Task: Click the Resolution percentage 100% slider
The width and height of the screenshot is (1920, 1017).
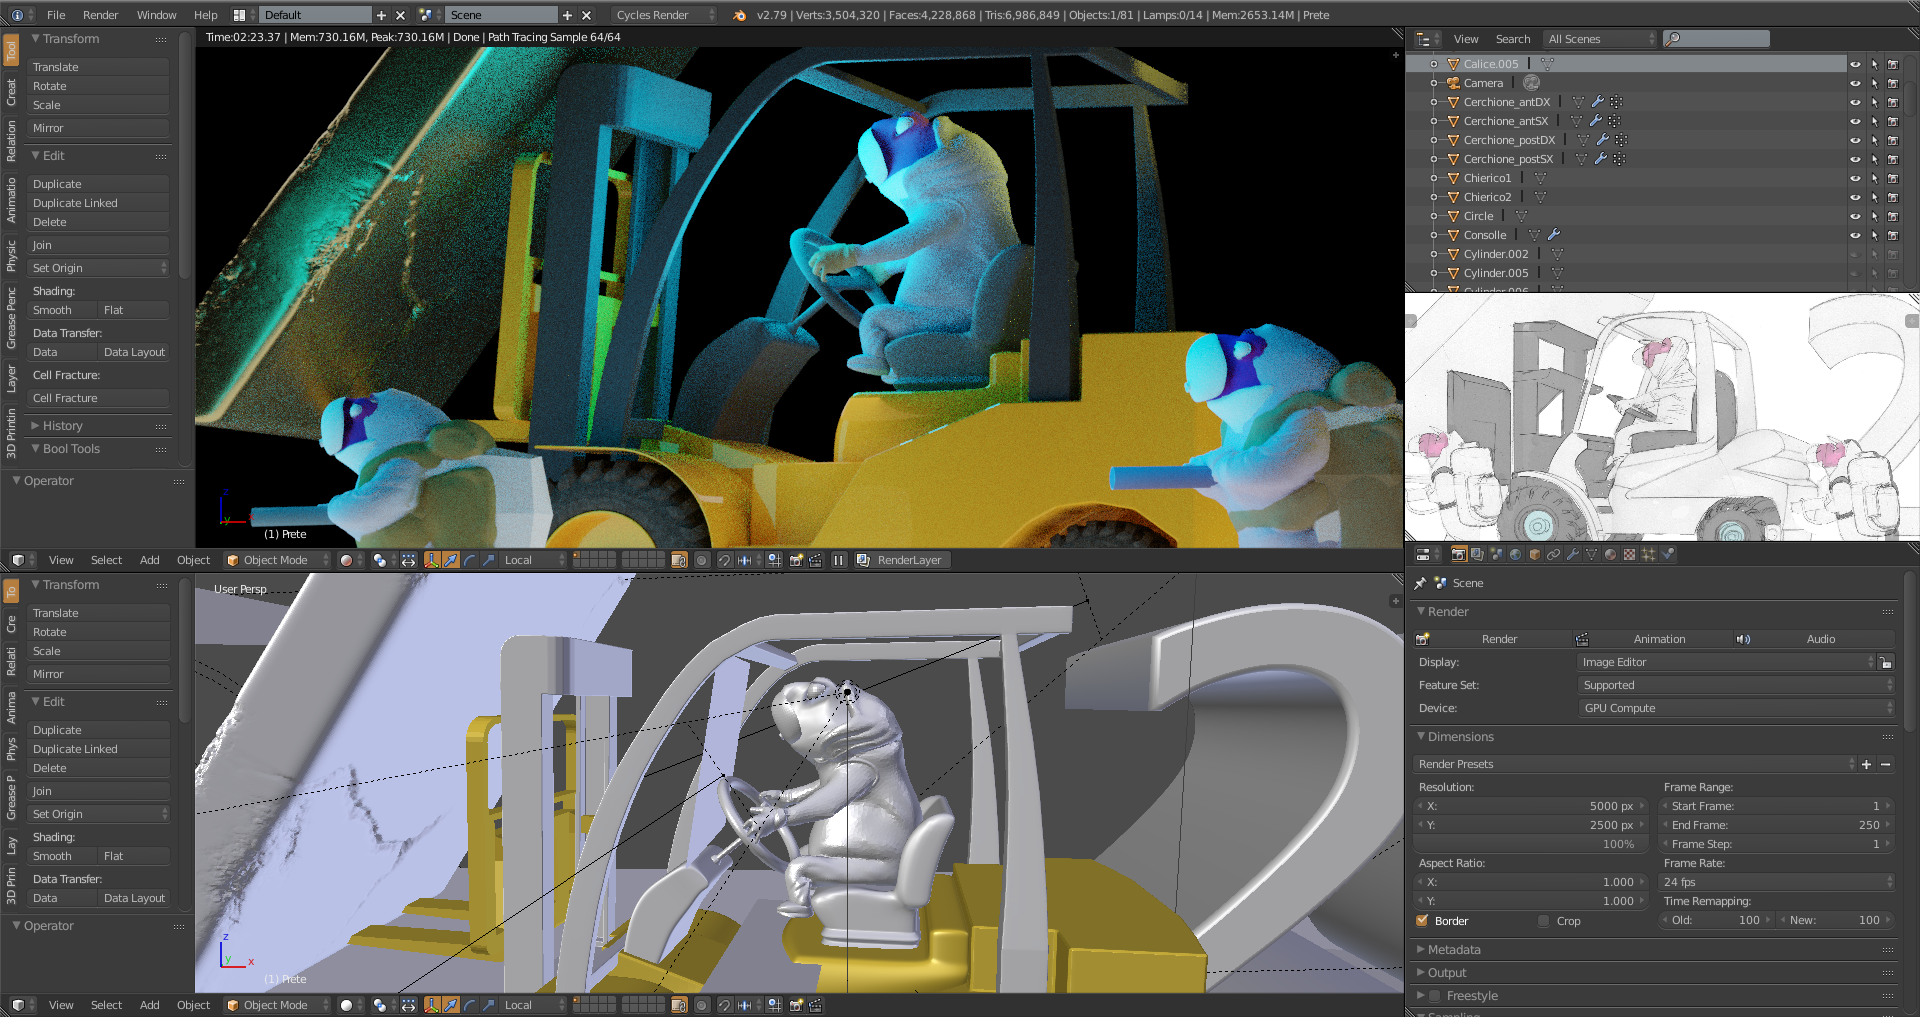Action: click(1531, 844)
